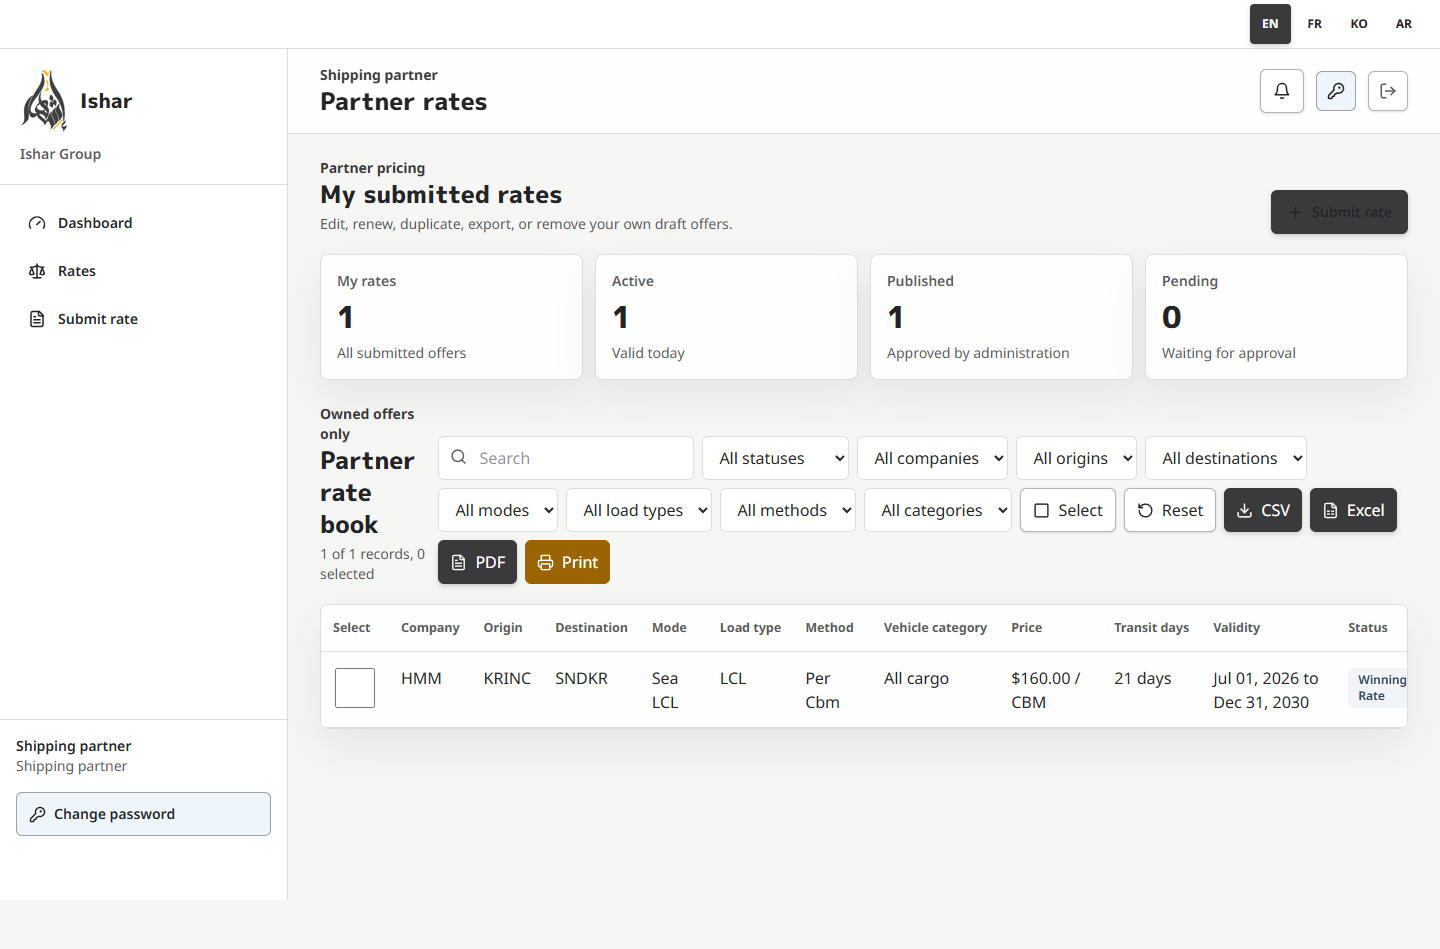Expand the All categories dropdown

coord(938,510)
